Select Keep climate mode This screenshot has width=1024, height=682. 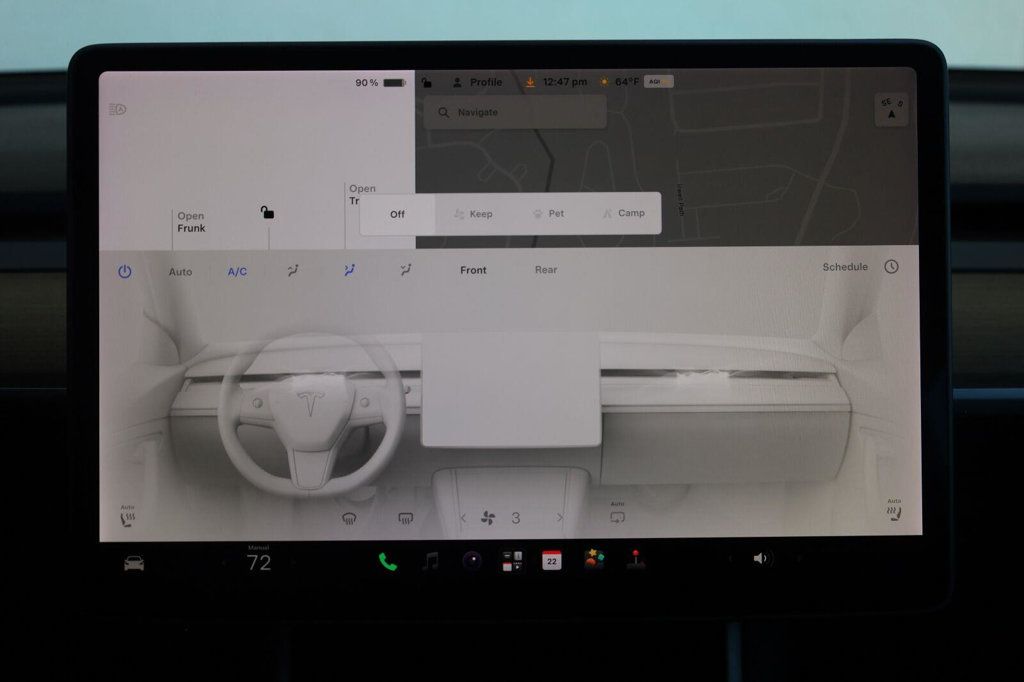473,214
